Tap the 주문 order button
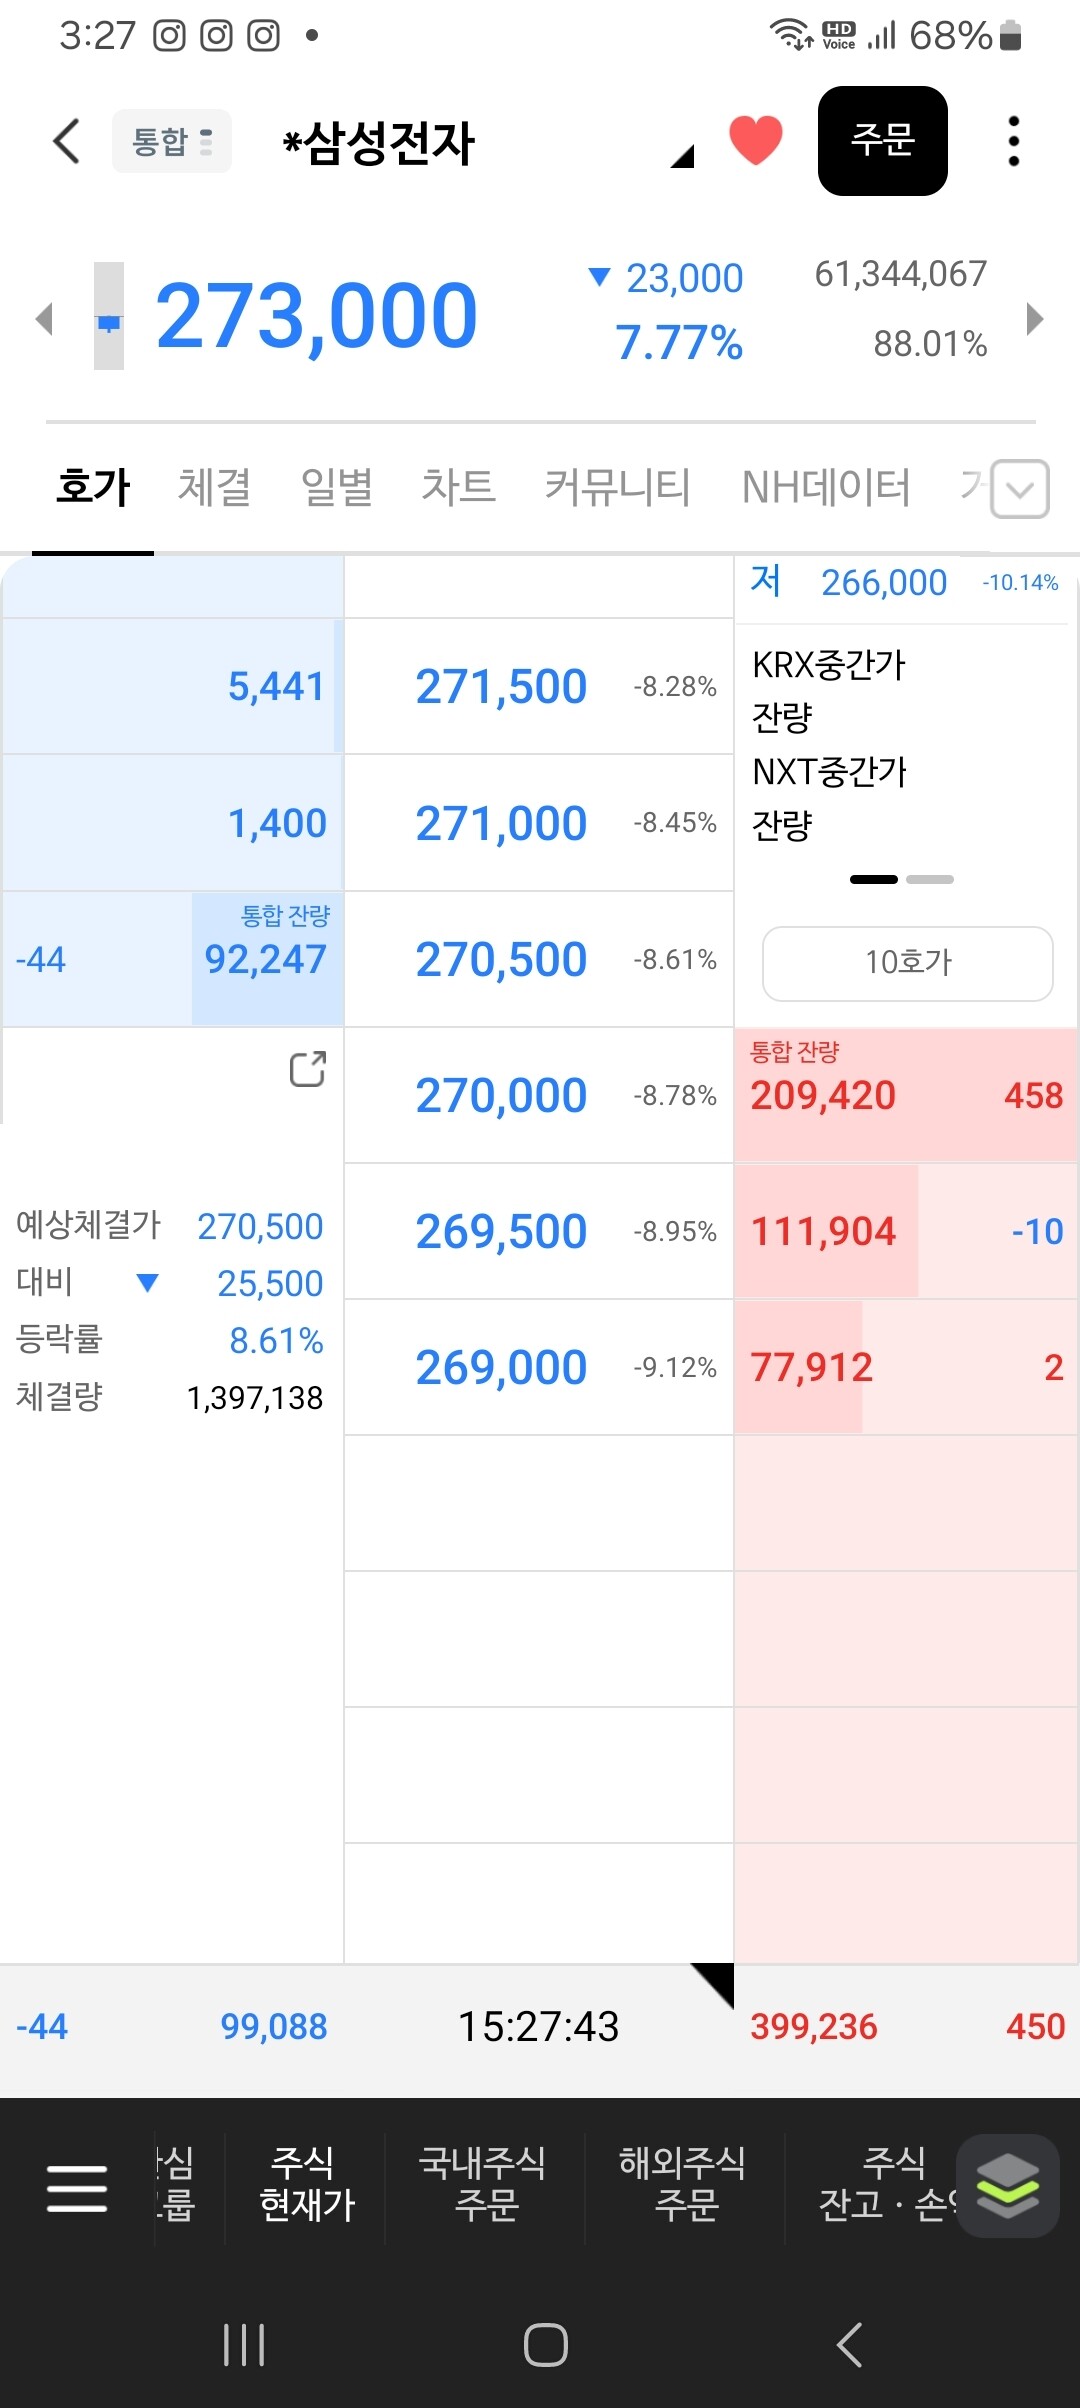Image resolution: width=1080 pixels, height=2408 pixels. 882,141
